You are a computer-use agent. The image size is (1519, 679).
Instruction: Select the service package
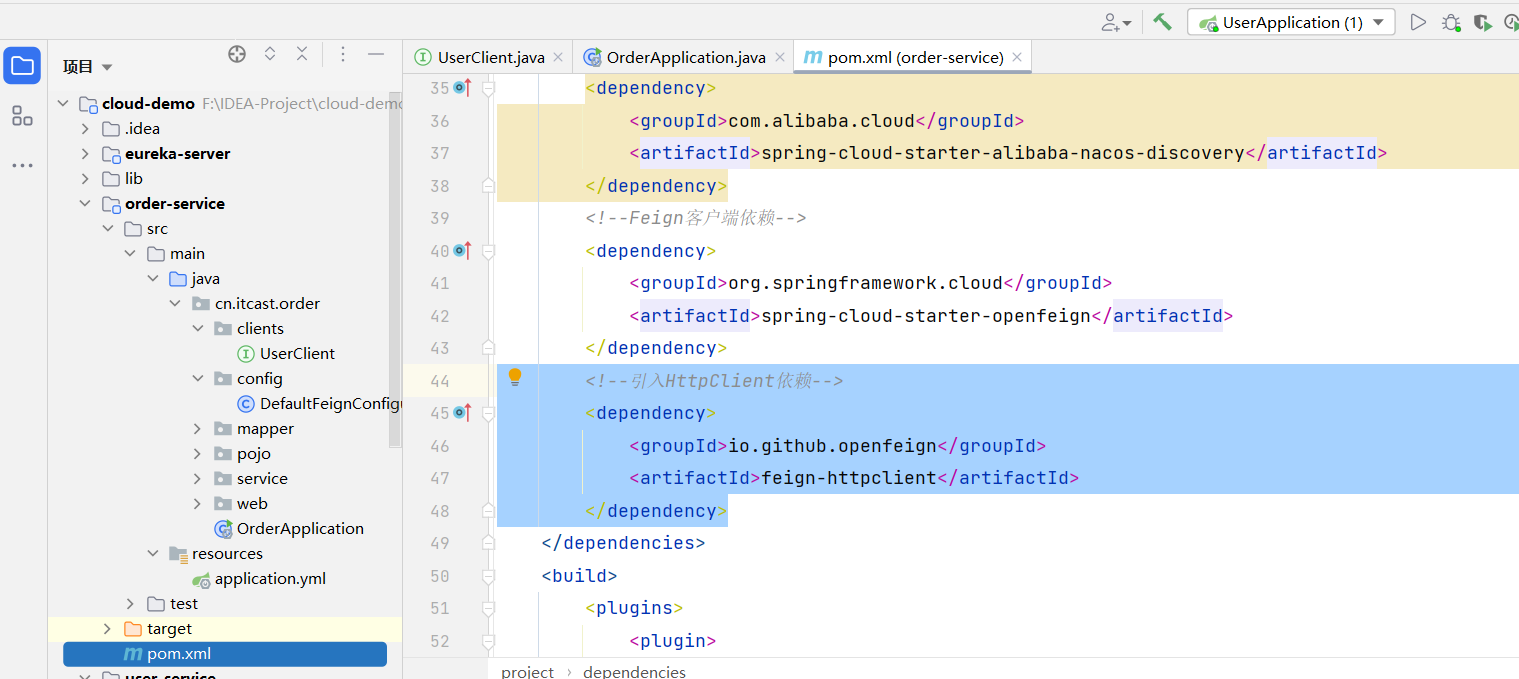click(x=262, y=479)
